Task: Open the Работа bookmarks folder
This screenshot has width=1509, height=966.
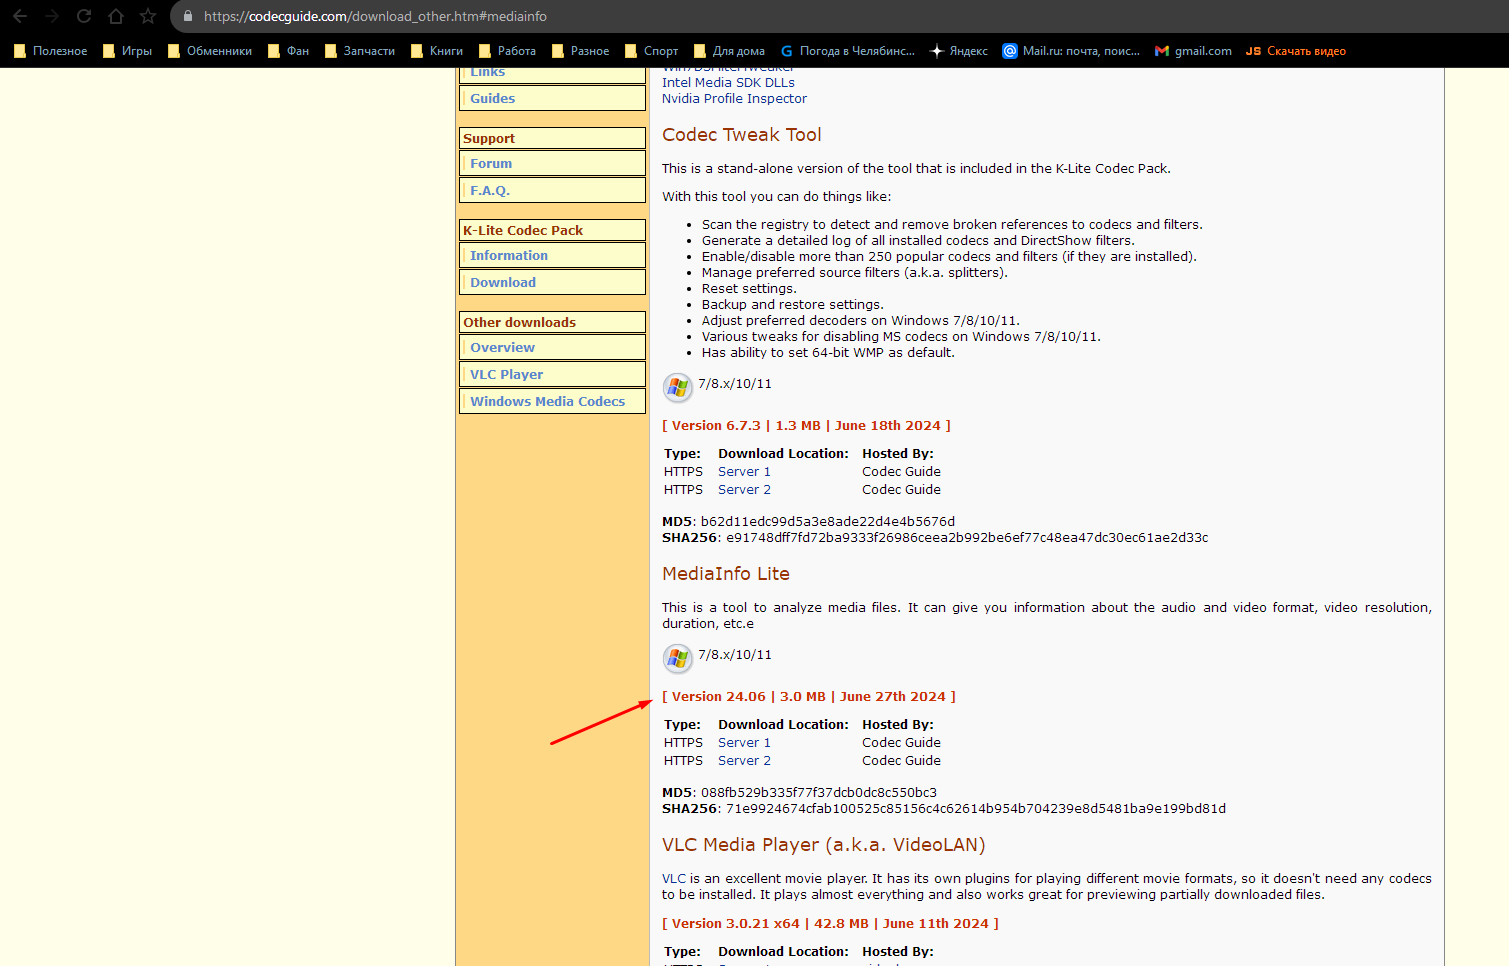Action: (507, 51)
